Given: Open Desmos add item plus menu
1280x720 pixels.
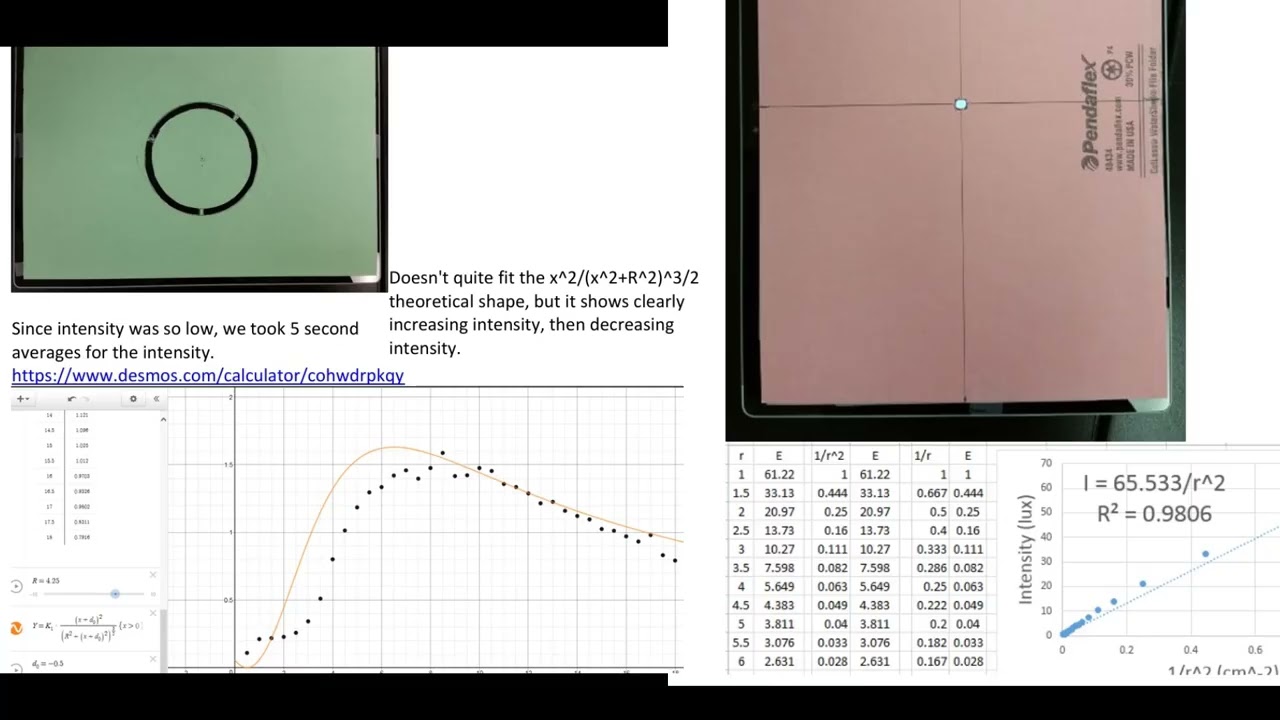Looking at the screenshot, I should pyautogui.click(x=21, y=399).
